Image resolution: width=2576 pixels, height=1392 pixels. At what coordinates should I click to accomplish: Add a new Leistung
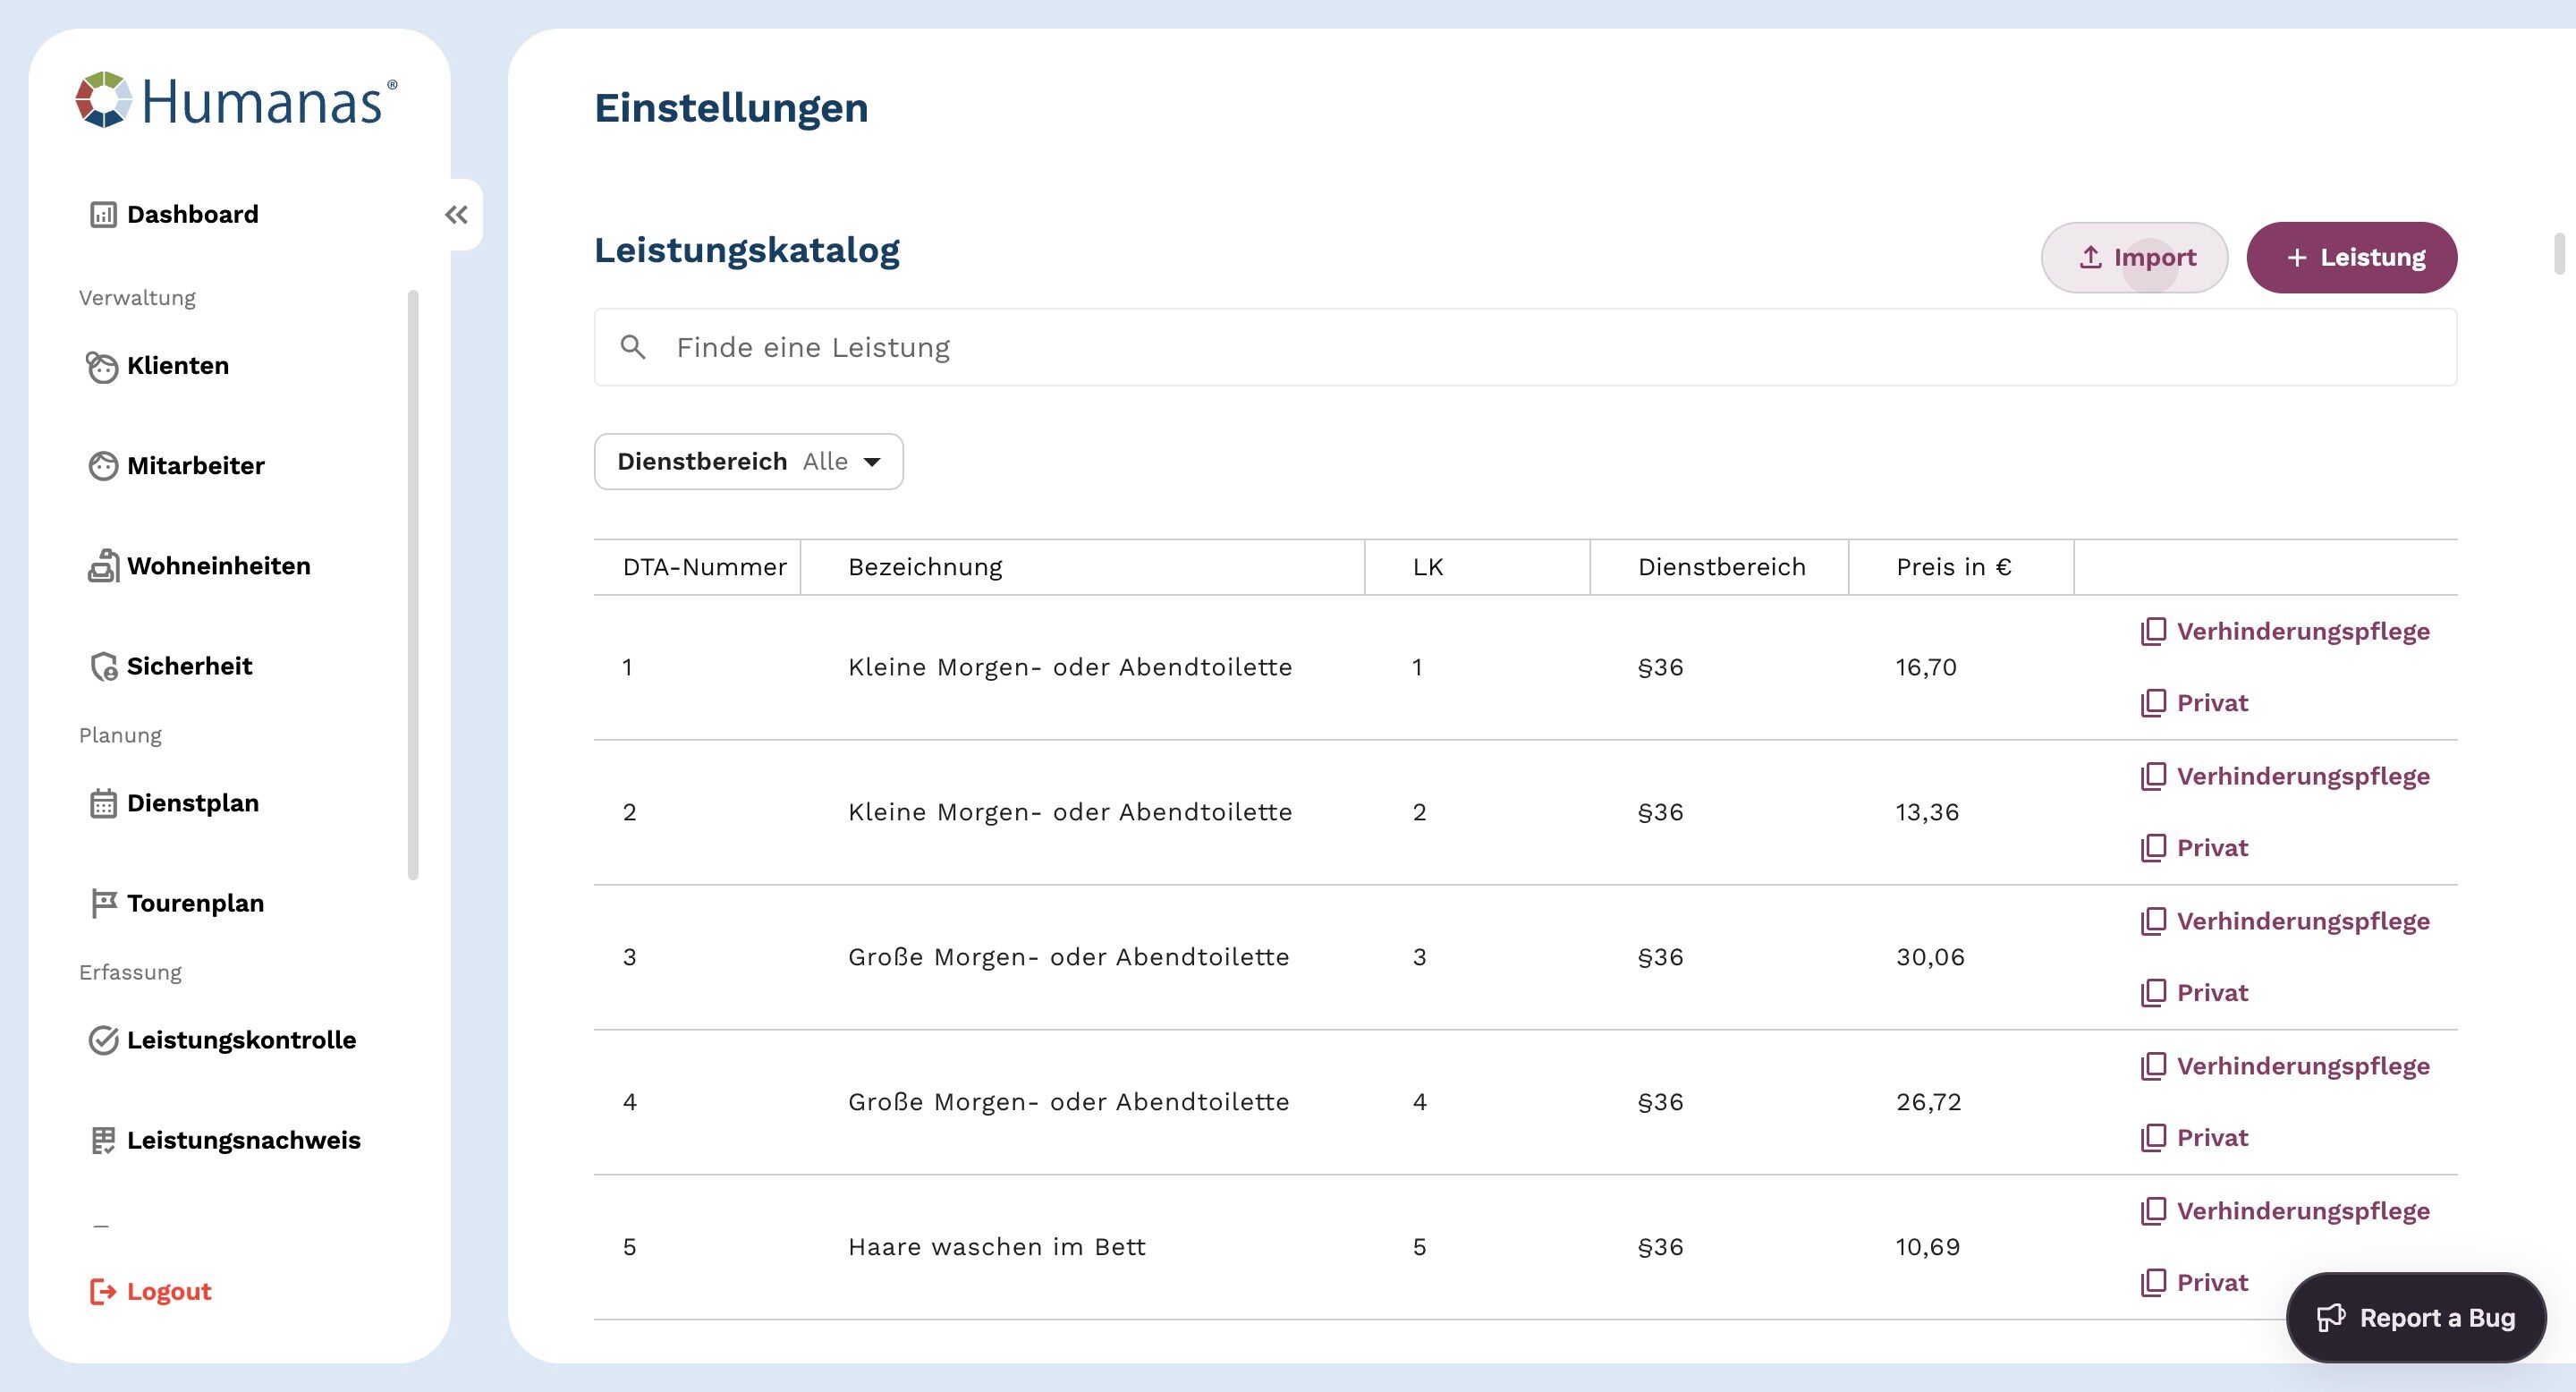coord(2351,258)
